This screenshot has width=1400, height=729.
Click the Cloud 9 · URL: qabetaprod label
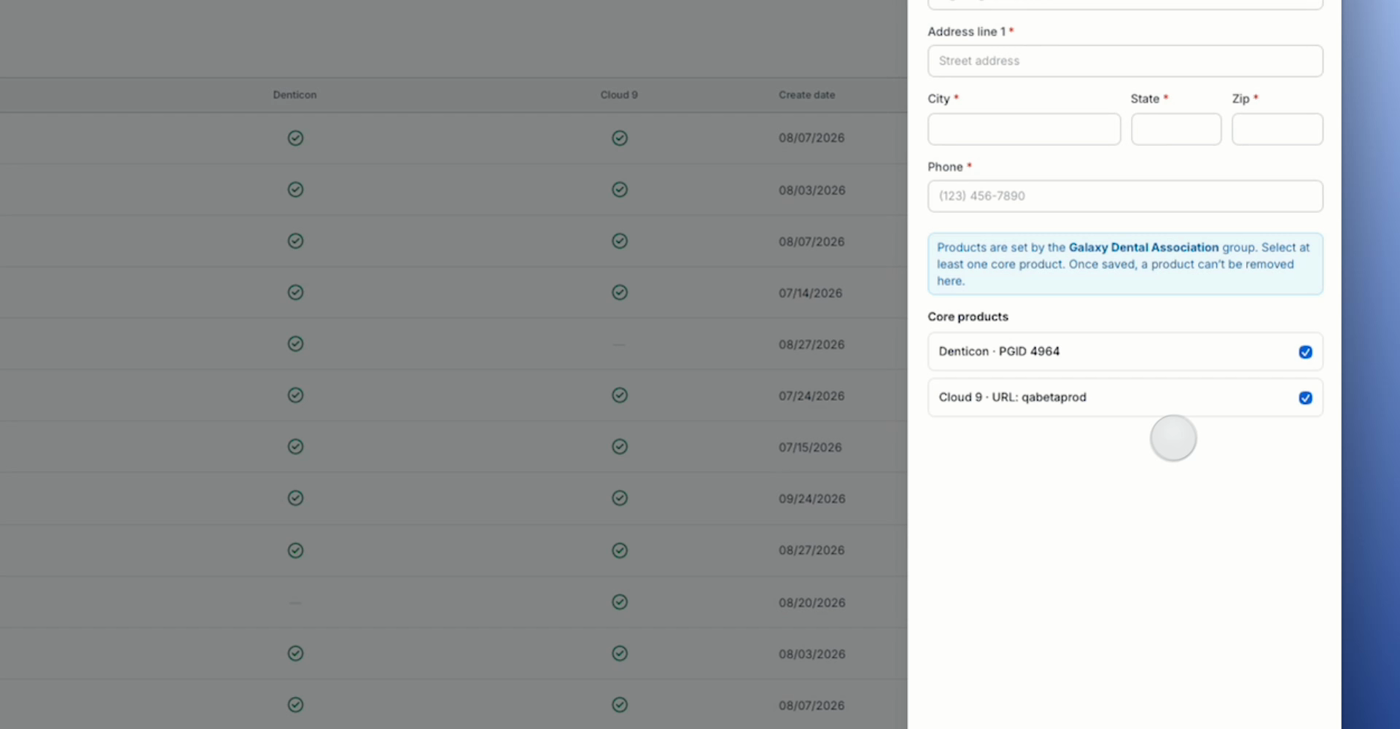1012,398
